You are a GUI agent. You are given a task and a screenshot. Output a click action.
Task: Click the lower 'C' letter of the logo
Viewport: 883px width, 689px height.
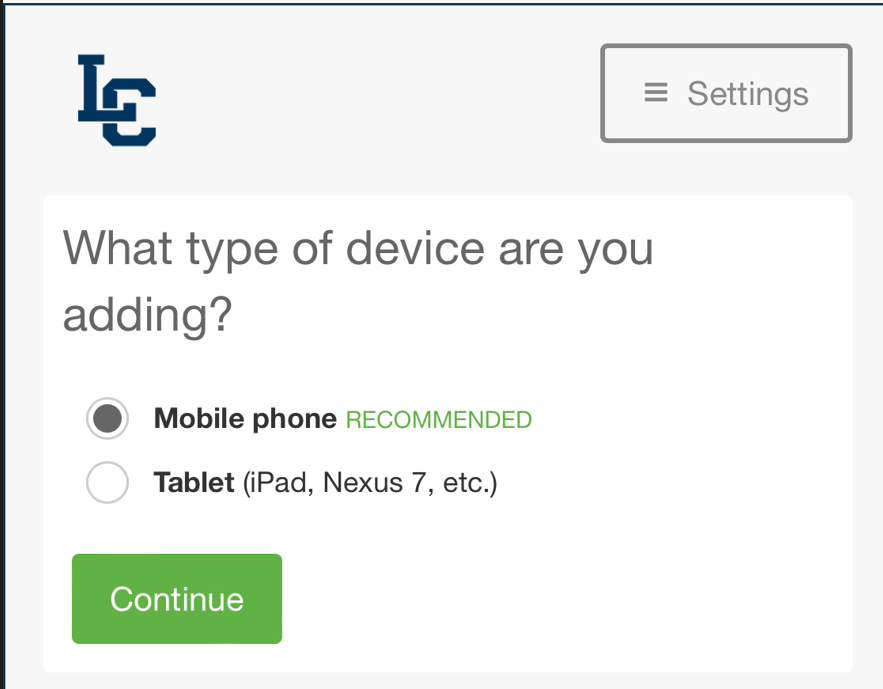coord(129,113)
